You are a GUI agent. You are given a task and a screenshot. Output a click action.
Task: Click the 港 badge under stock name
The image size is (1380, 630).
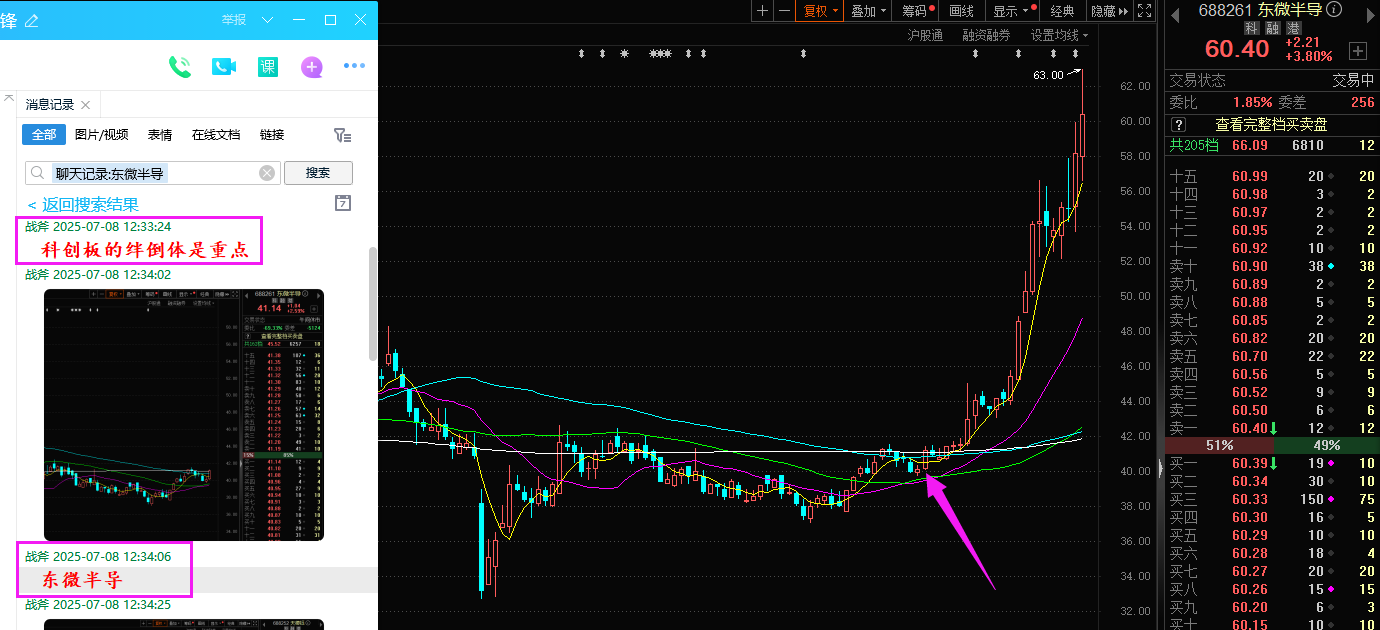[1294, 29]
